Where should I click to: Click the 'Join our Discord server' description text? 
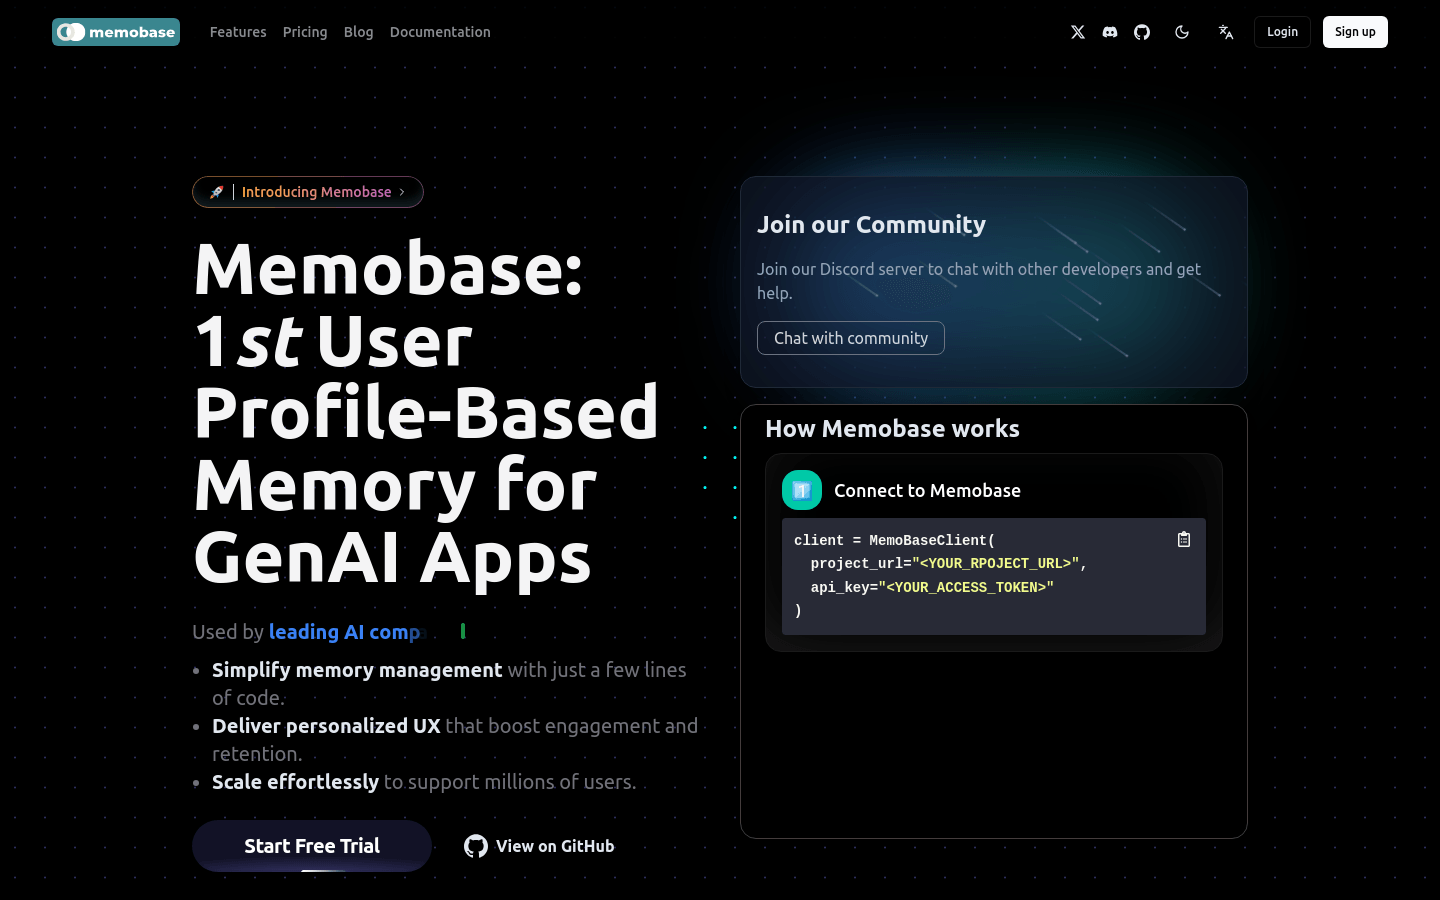click(x=979, y=281)
